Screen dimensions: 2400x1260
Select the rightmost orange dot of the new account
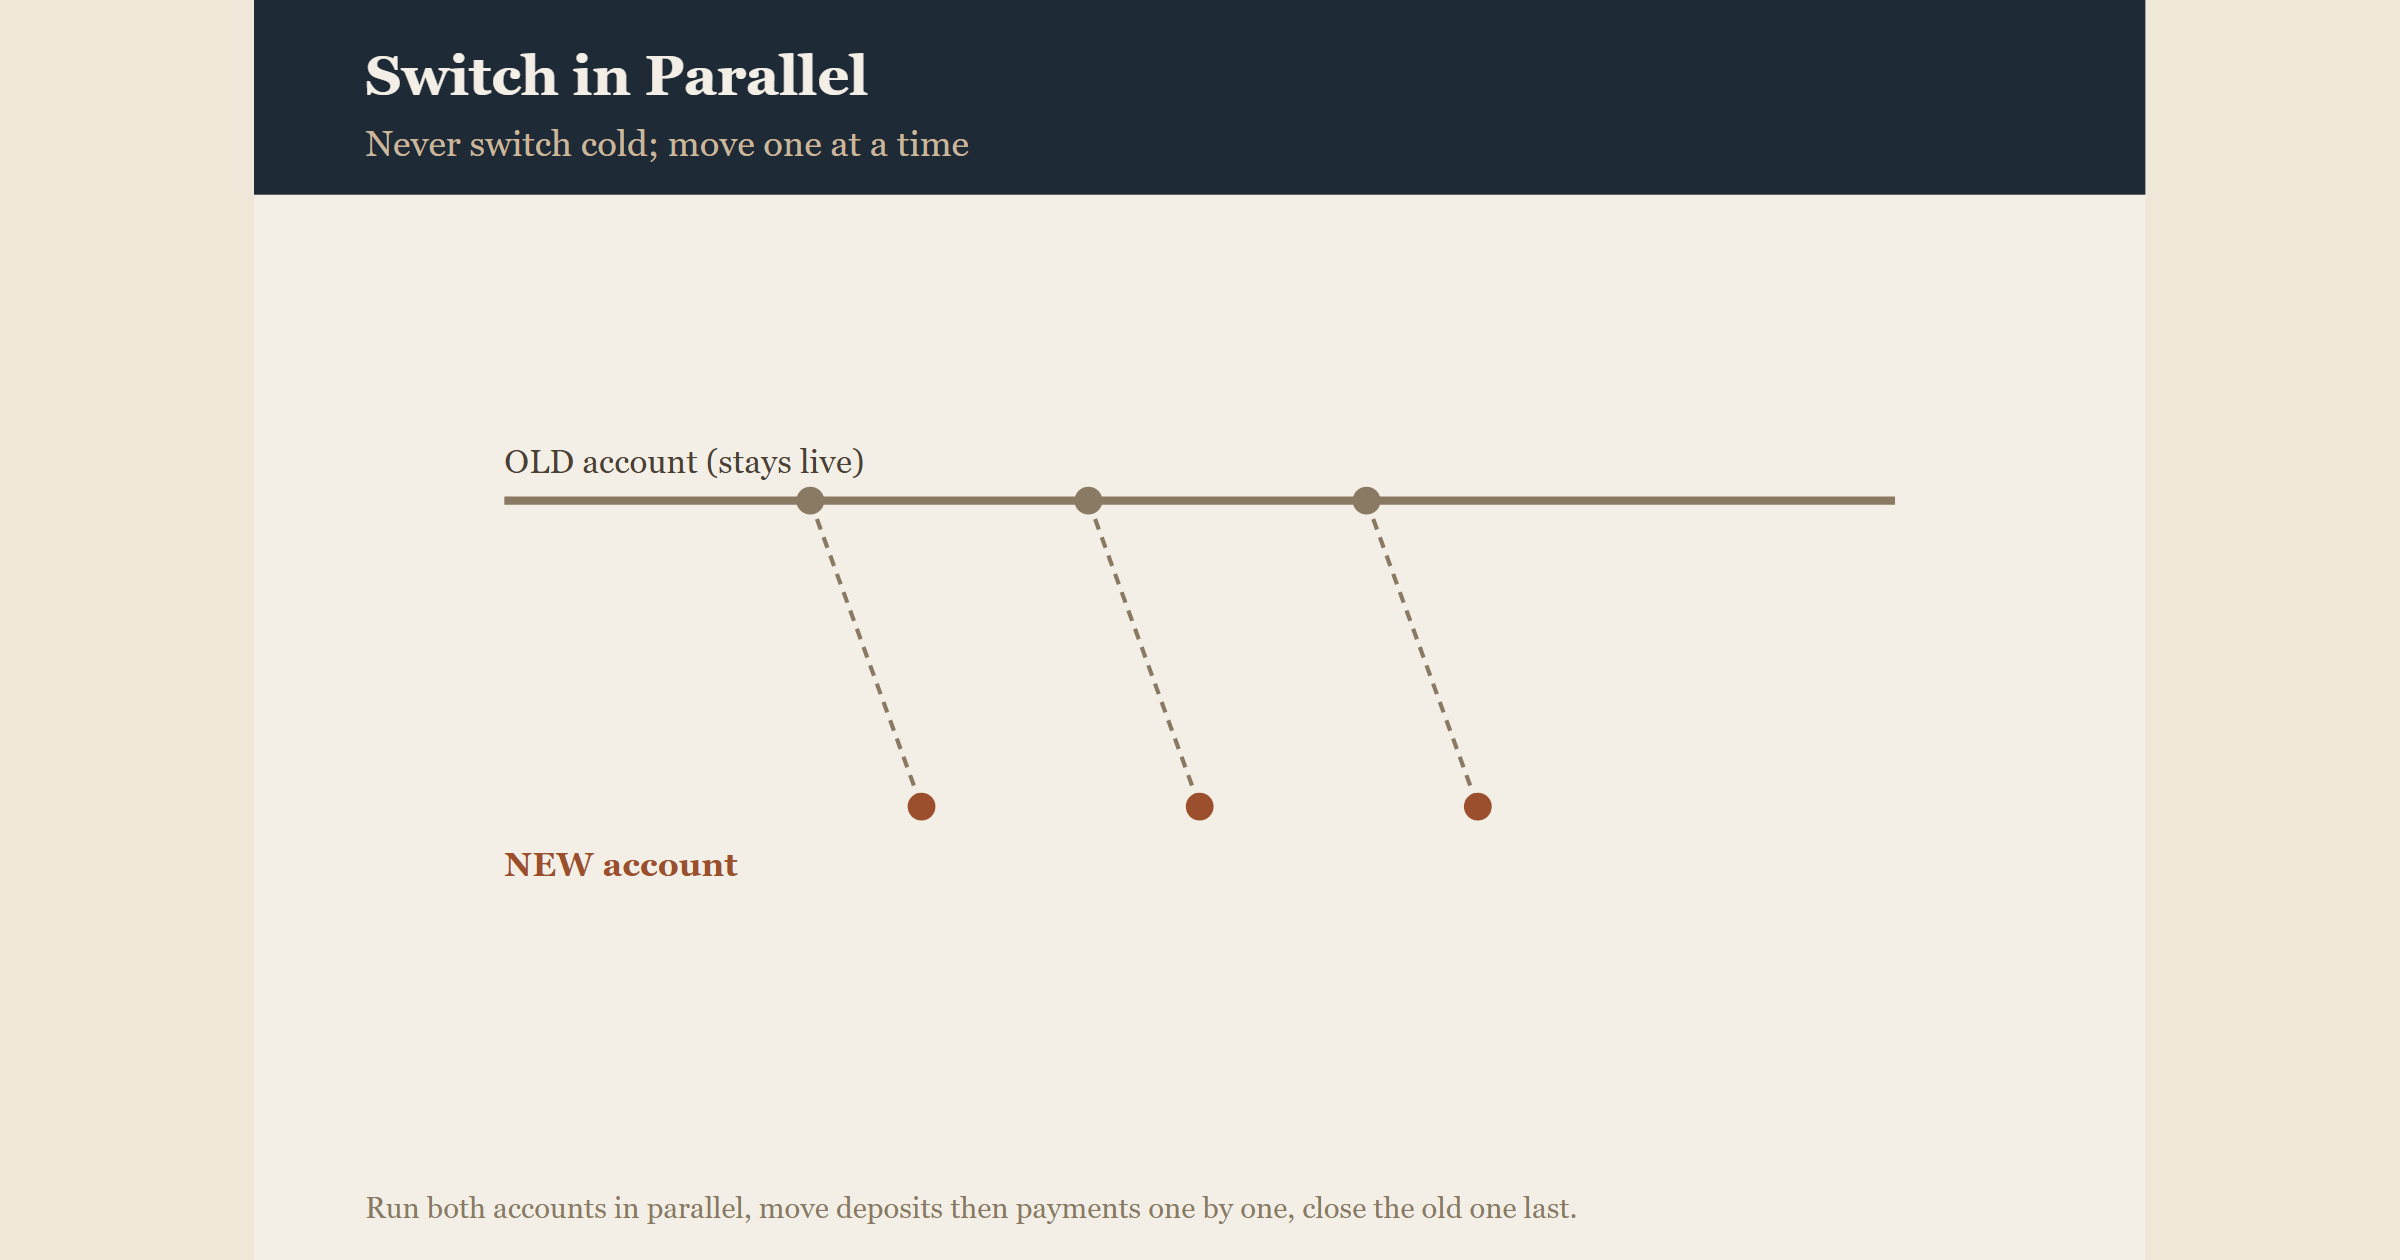[x=1477, y=806]
